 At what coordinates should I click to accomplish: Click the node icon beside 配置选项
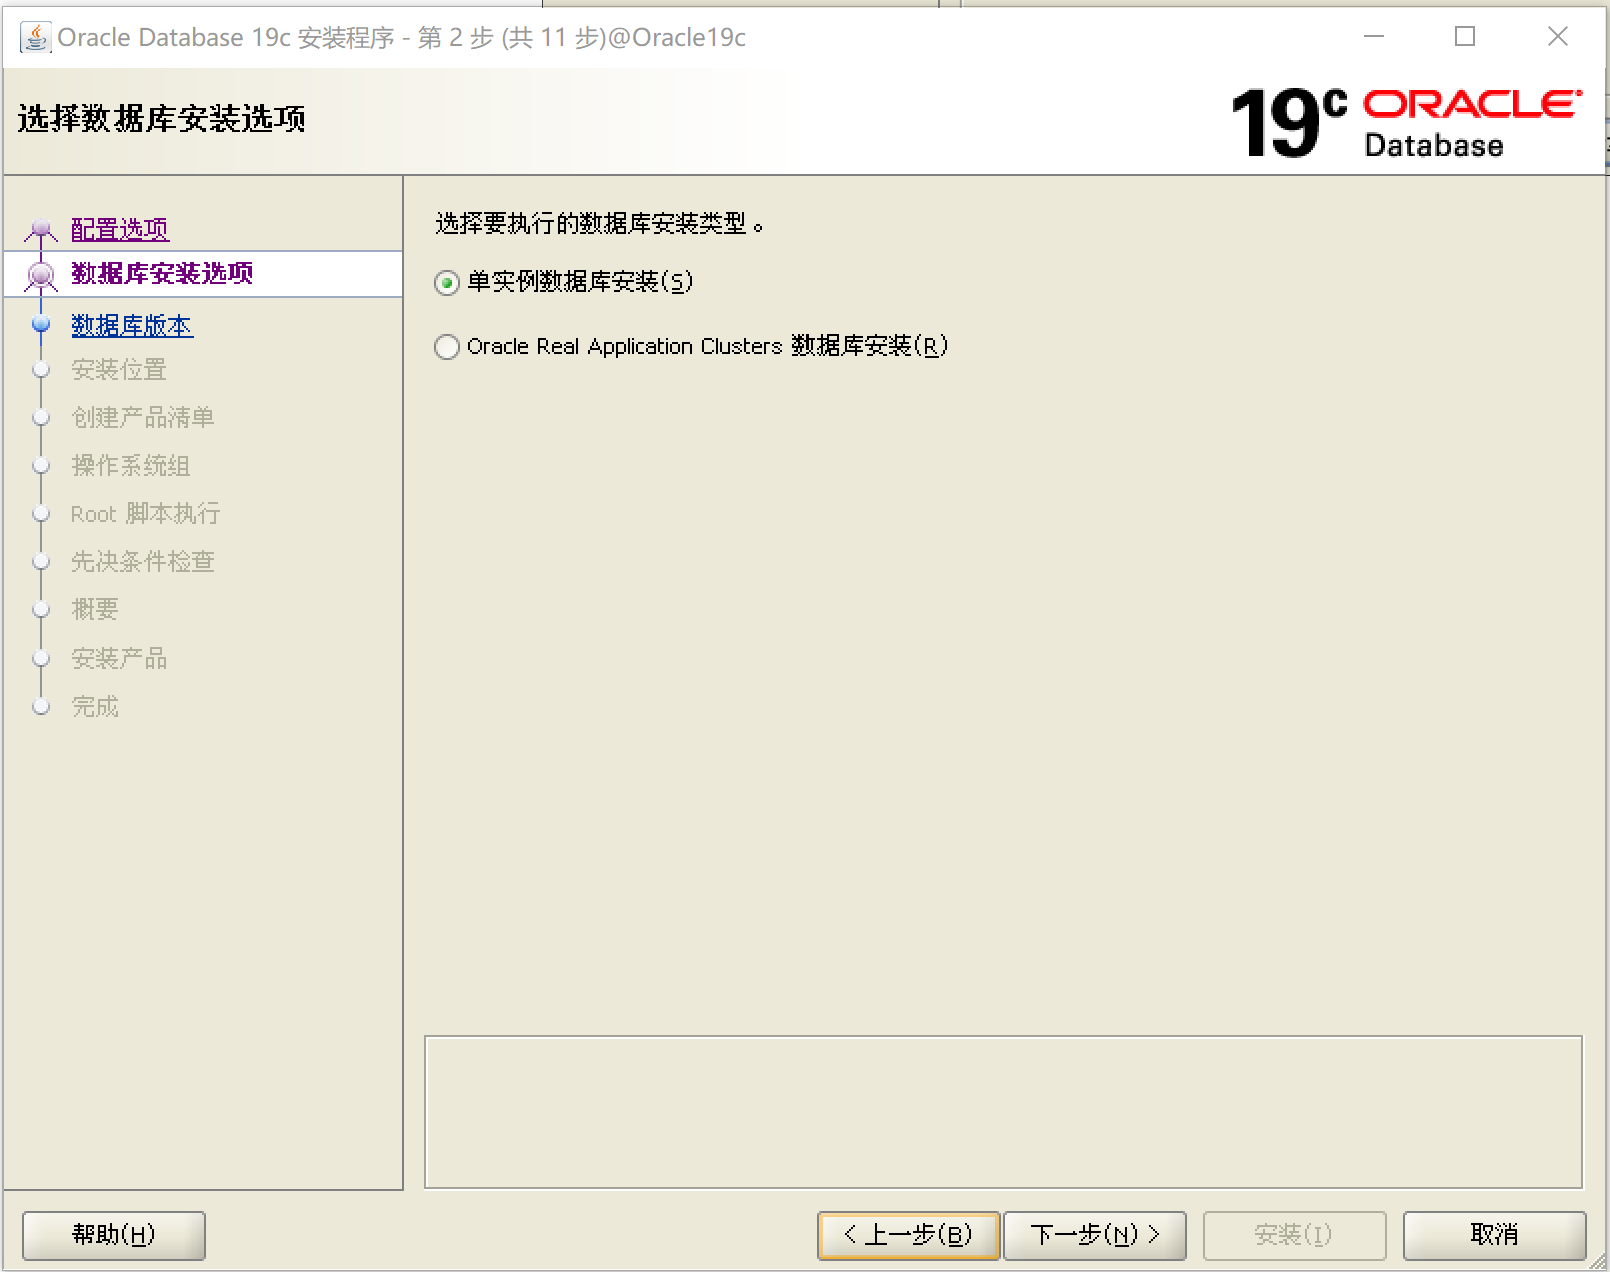(x=40, y=229)
